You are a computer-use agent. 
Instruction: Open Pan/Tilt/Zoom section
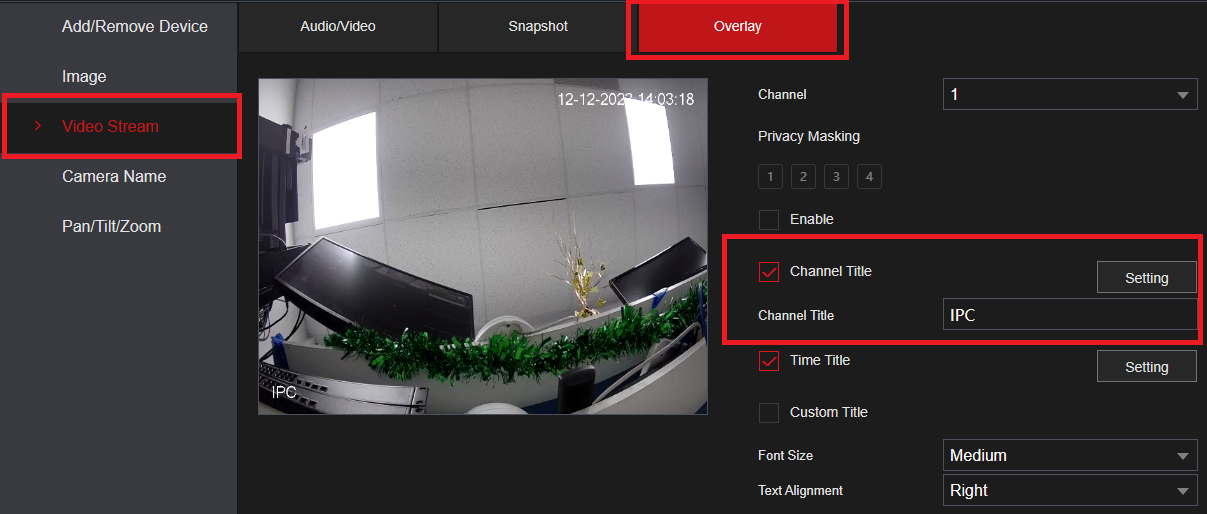coord(111,226)
